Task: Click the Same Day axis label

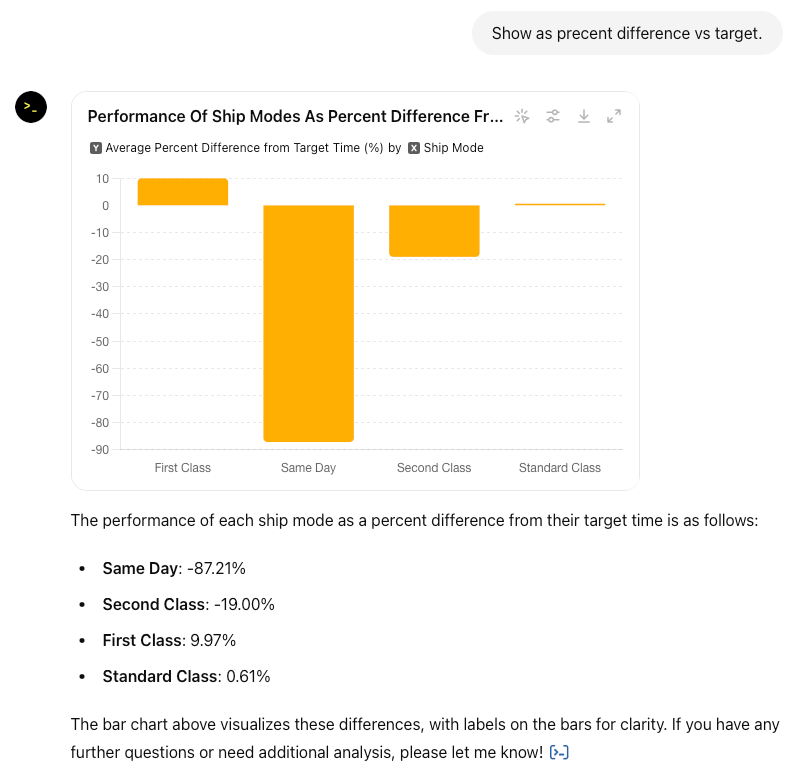Action: point(308,468)
